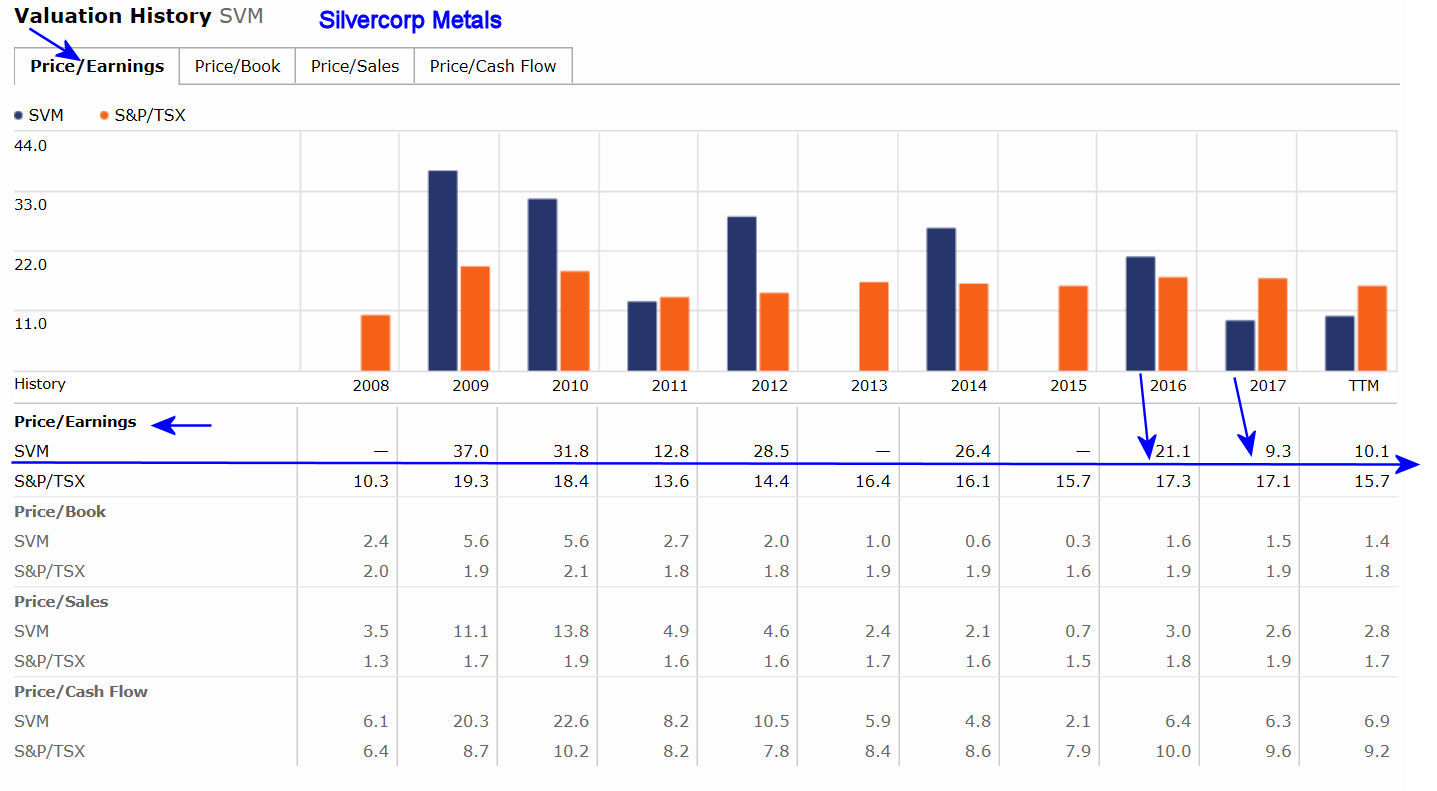
Task: Click the TTM SVM blue bar
Action: 1340,344
